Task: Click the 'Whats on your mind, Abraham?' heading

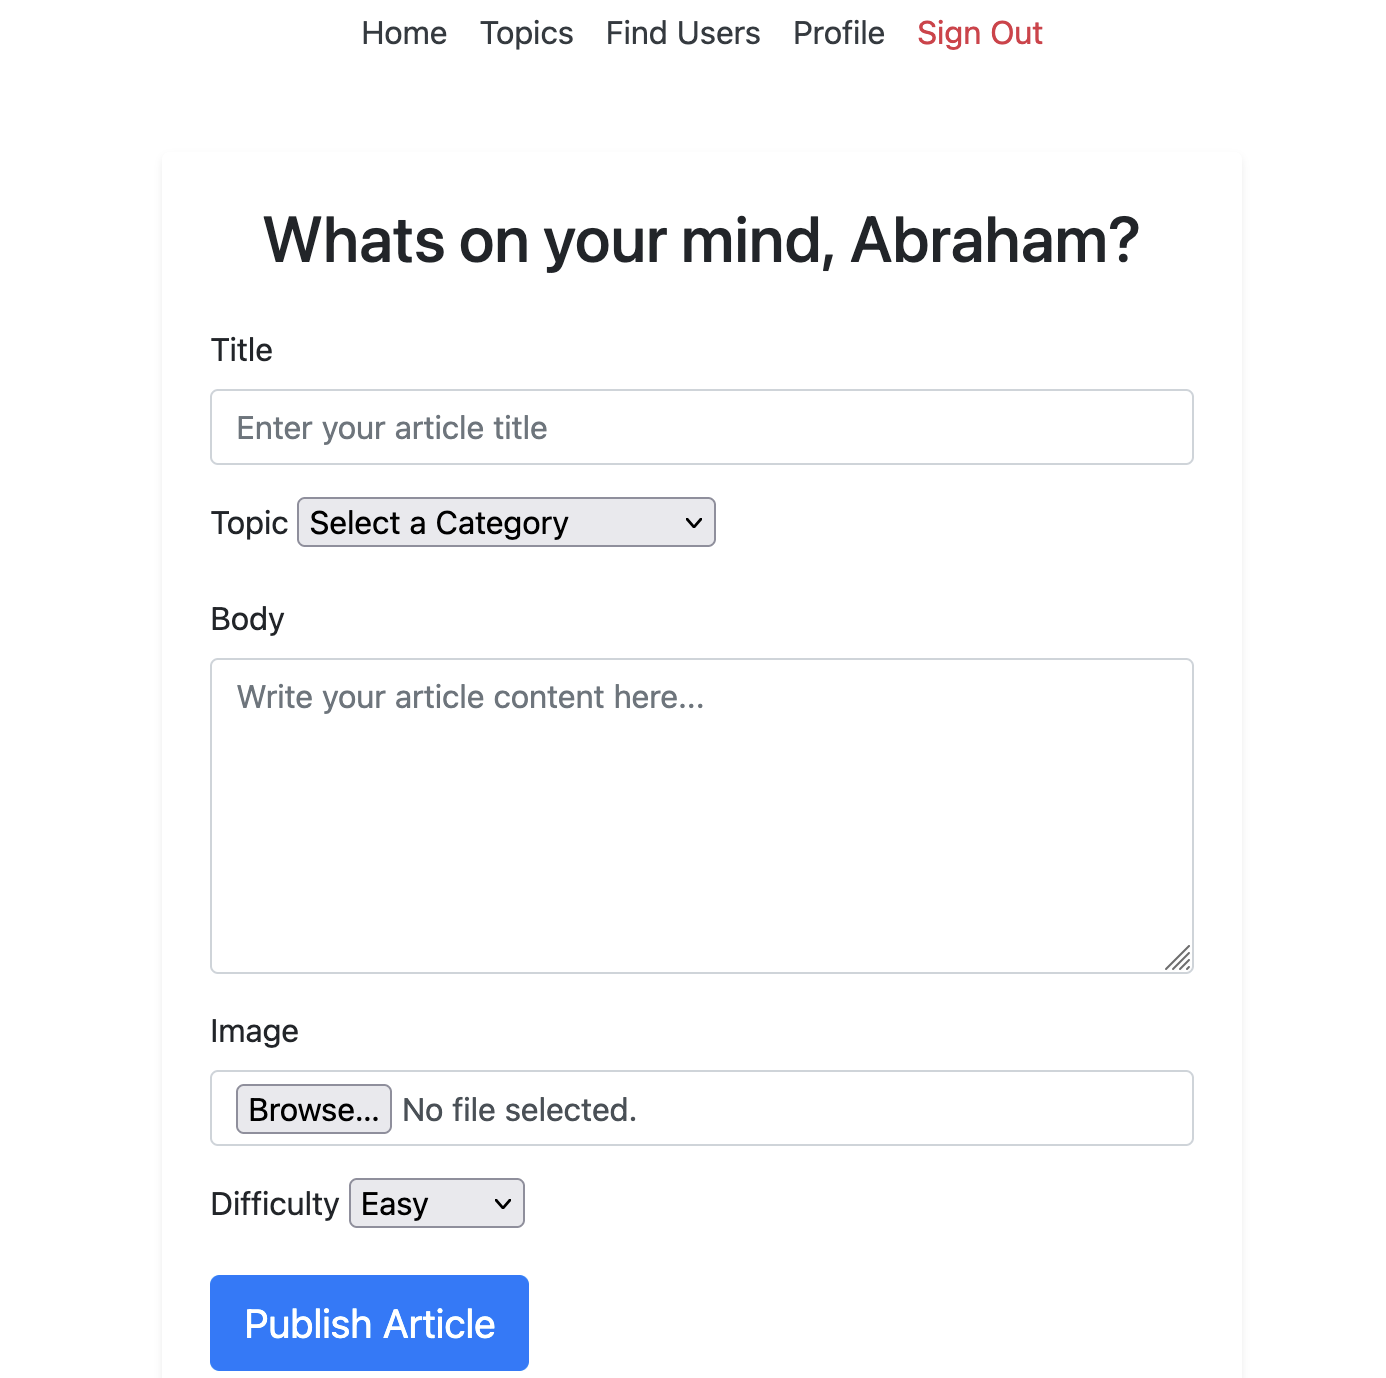Action: 701,241
